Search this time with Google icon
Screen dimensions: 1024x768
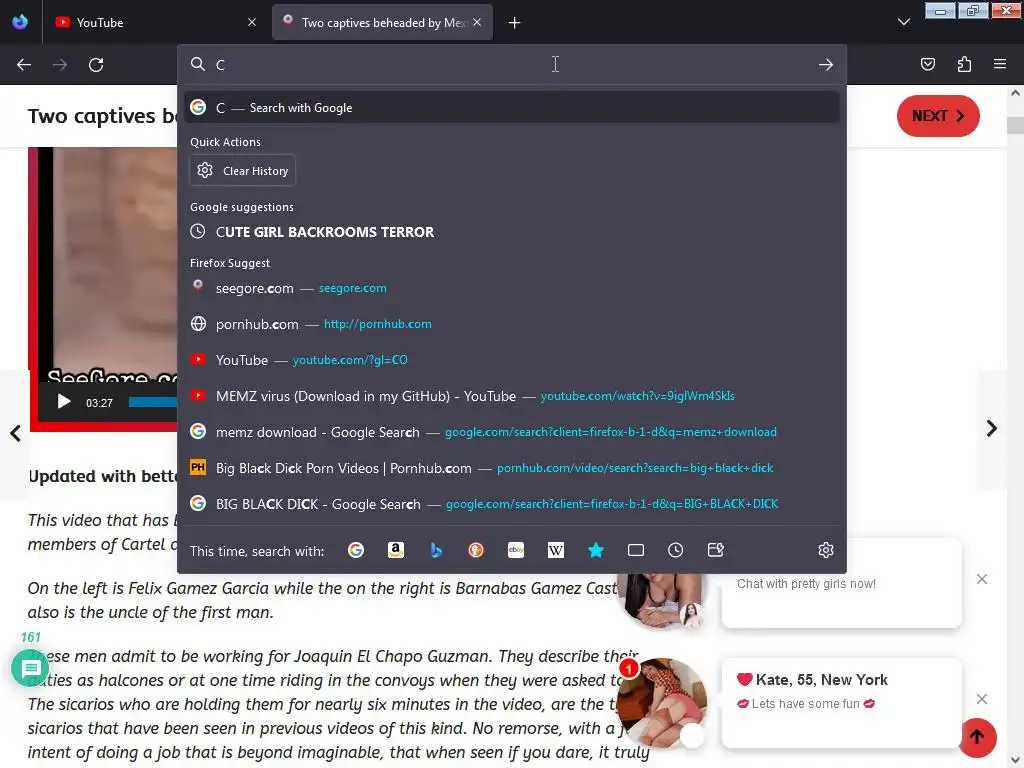(356, 551)
